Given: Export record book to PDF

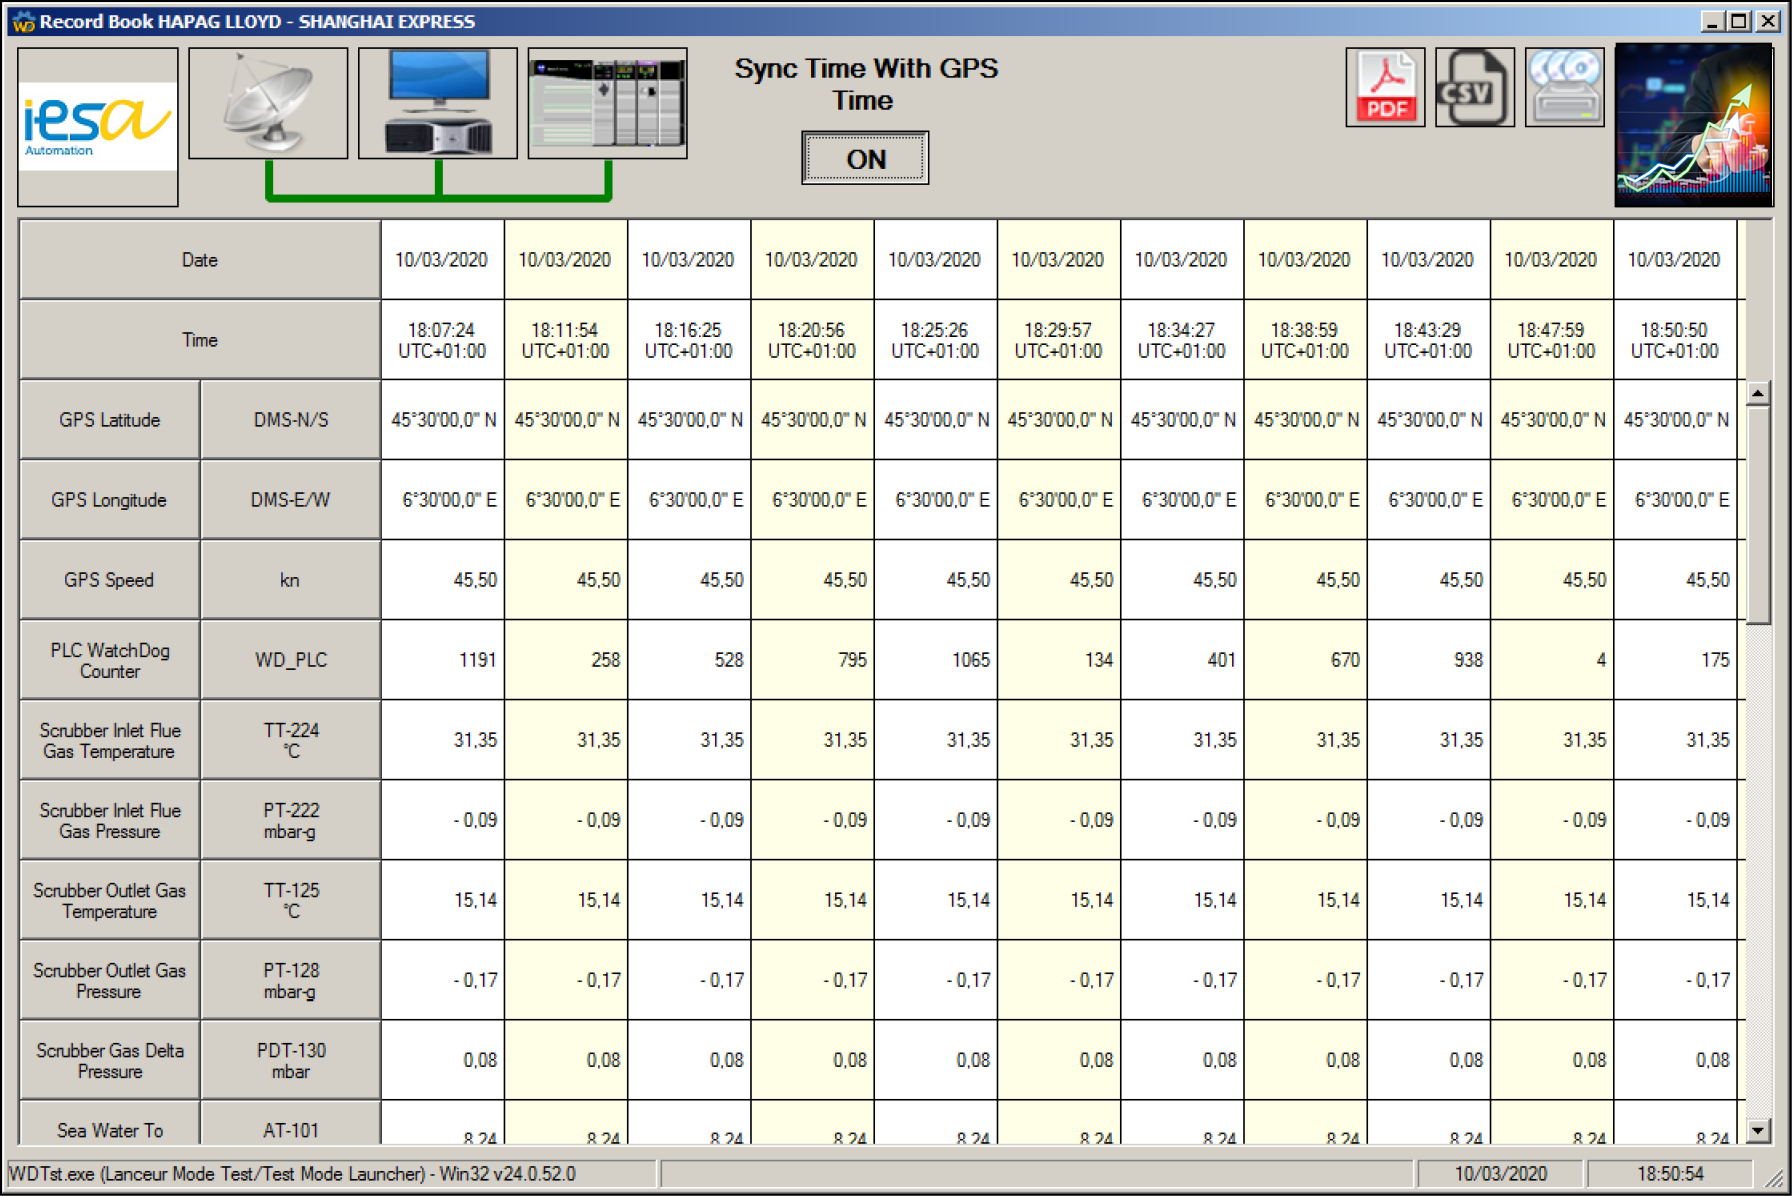Looking at the screenshot, I should [1385, 88].
